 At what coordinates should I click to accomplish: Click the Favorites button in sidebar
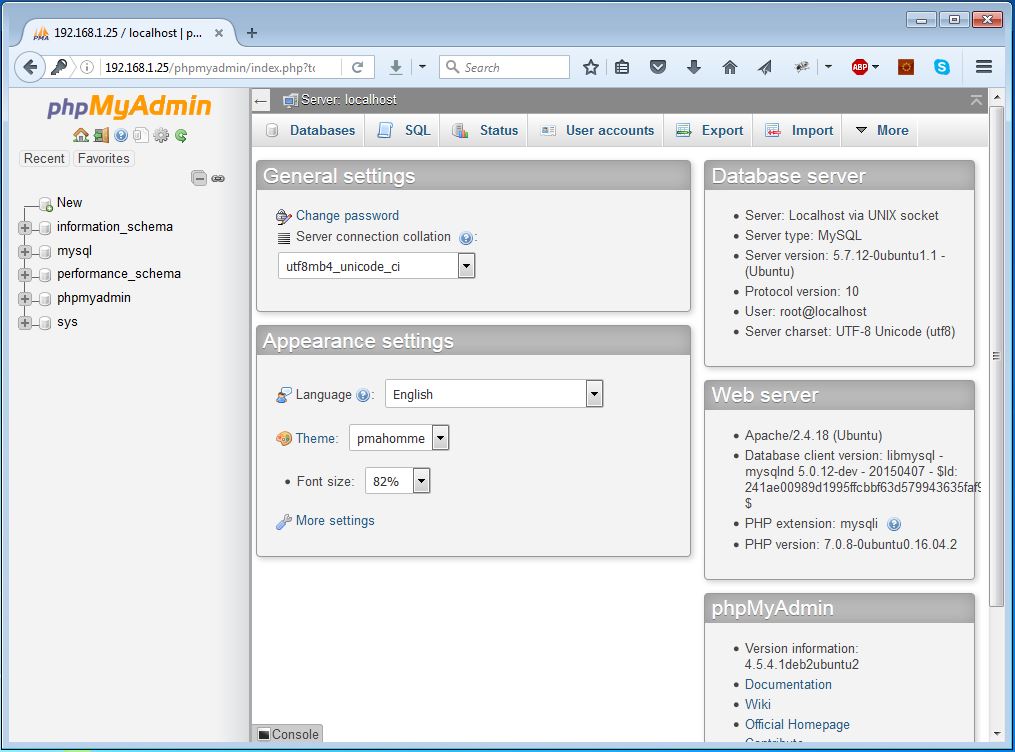[x=104, y=159]
